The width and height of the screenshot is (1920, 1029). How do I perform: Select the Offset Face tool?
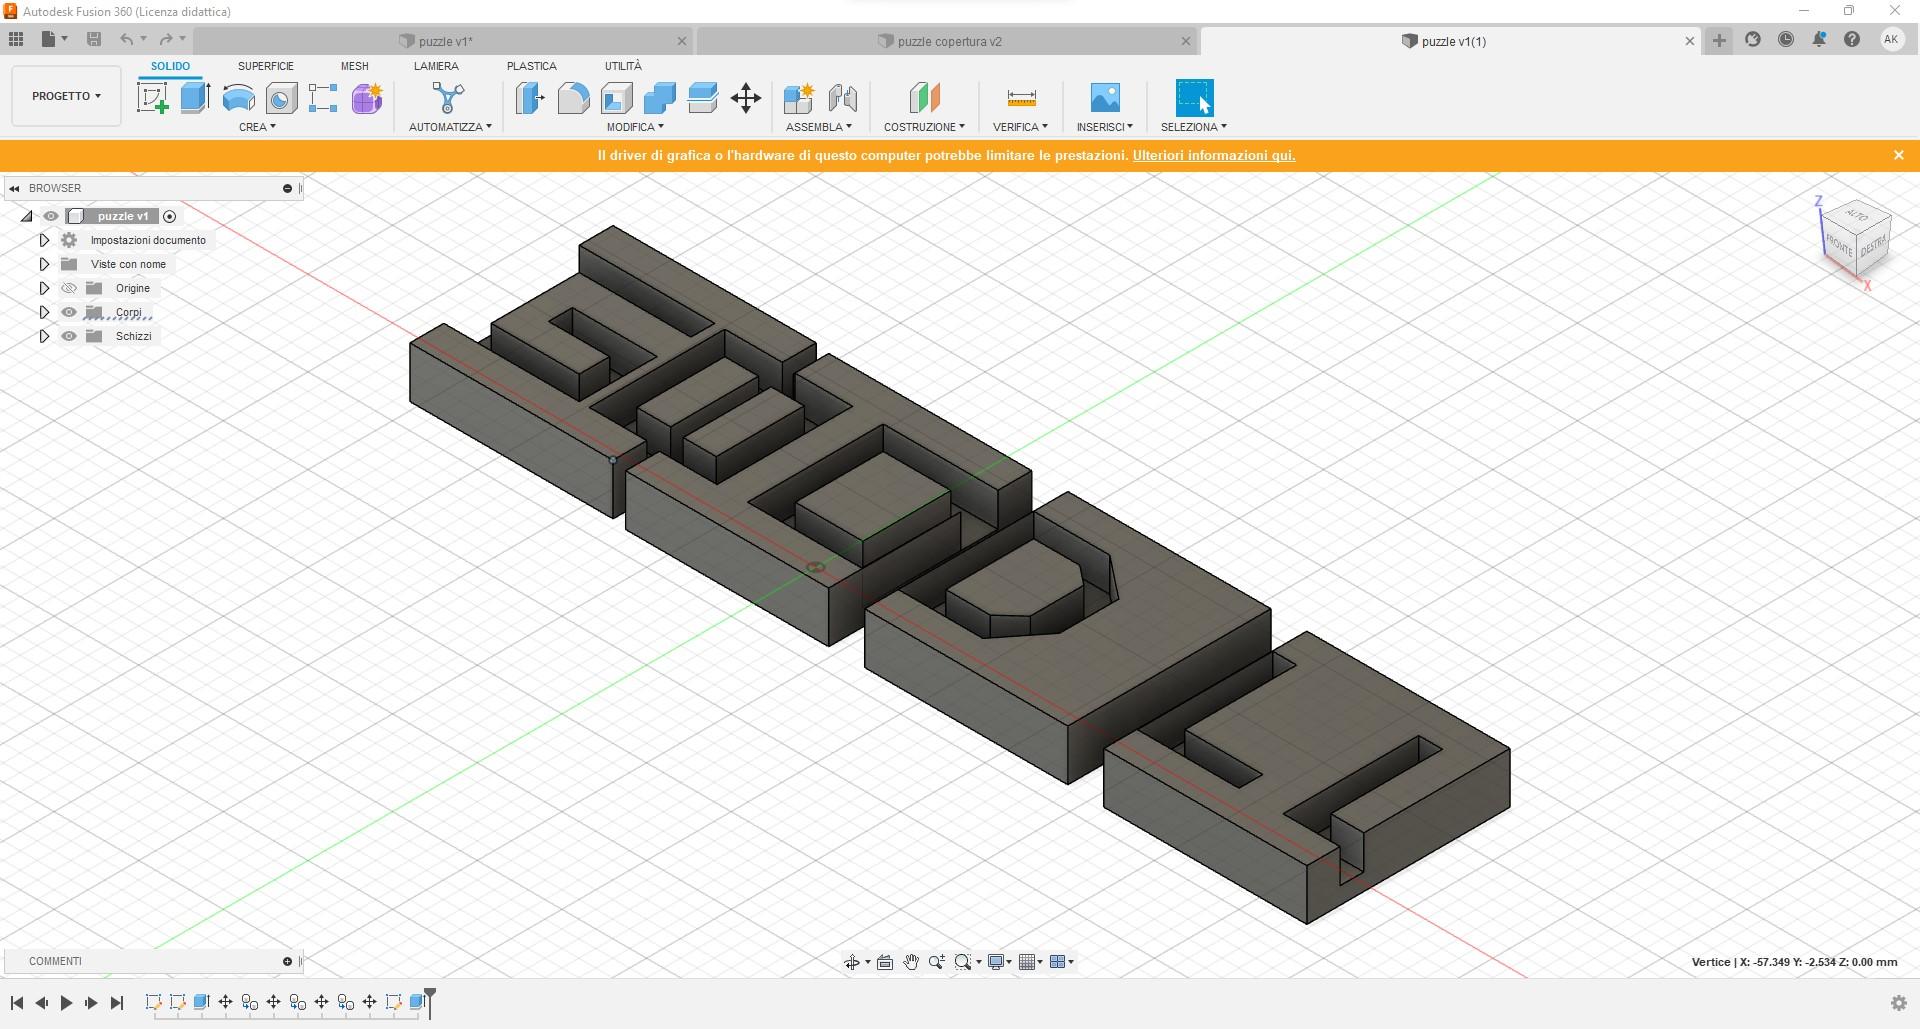[x=703, y=98]
